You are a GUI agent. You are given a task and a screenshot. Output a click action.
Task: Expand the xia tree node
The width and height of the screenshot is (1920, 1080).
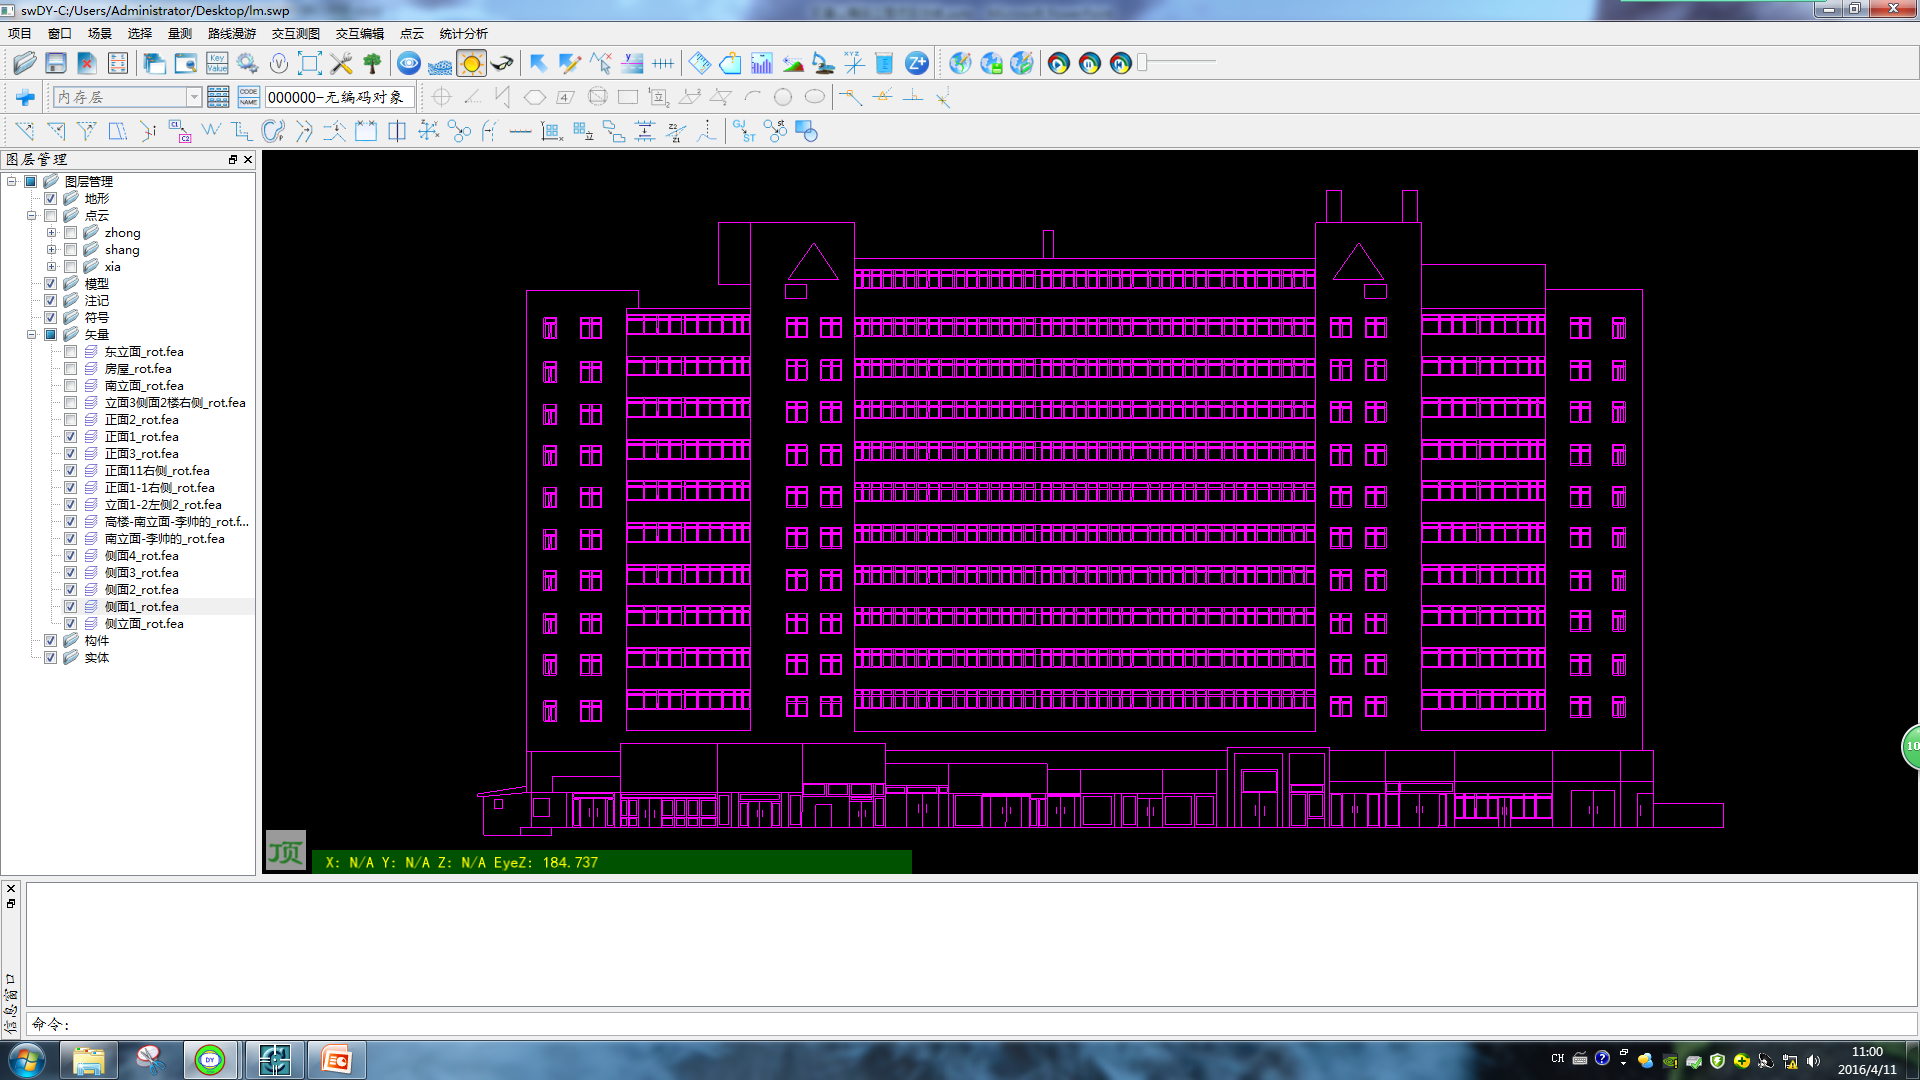click(x=52, y=266)
